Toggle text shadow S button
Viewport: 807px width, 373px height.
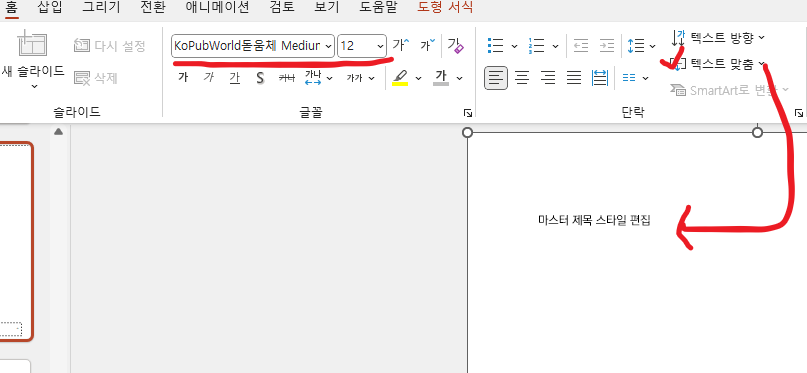(x=260, y=78)
